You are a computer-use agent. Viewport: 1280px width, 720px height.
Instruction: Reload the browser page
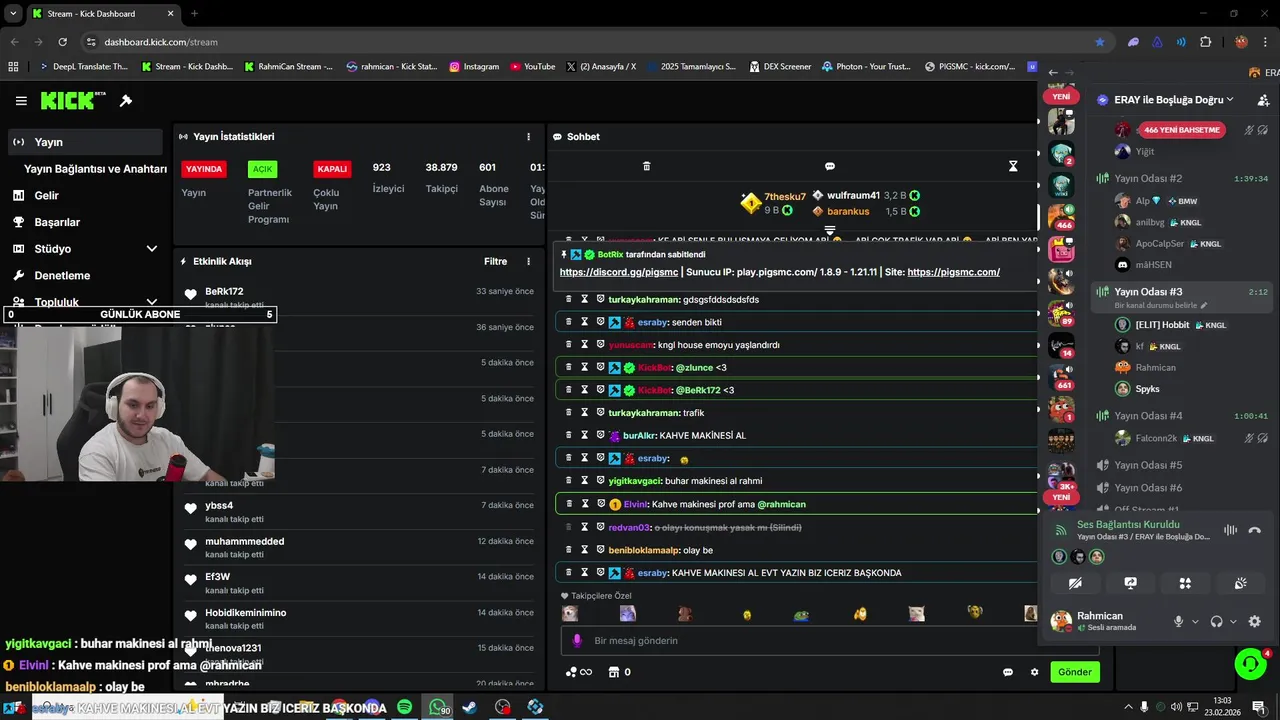click(x=62, y=42)
